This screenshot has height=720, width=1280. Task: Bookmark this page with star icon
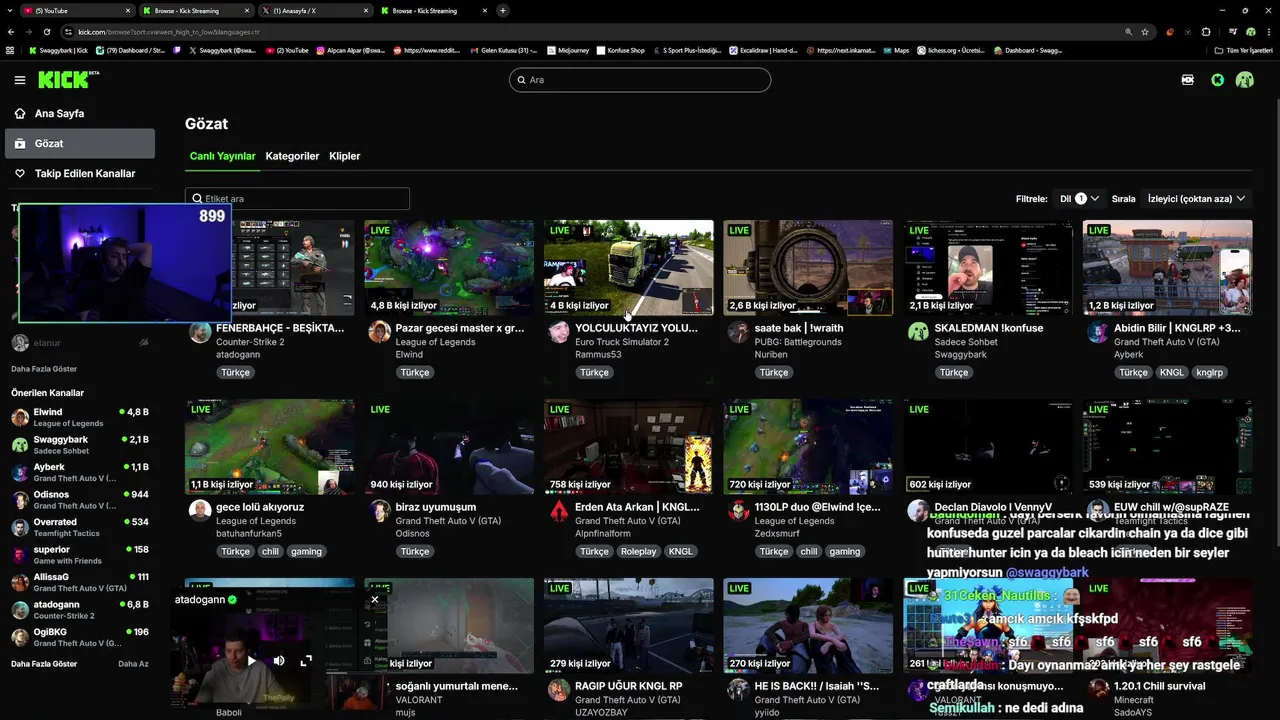click(x=1146, y=32)
